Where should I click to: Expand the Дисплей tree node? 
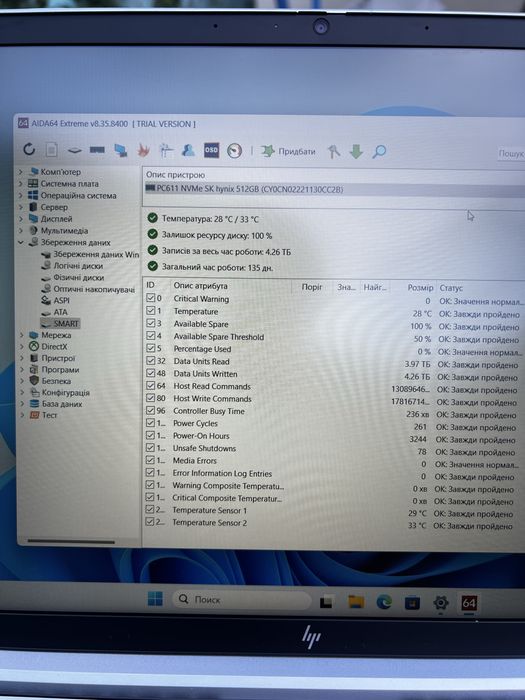(21, 219)
